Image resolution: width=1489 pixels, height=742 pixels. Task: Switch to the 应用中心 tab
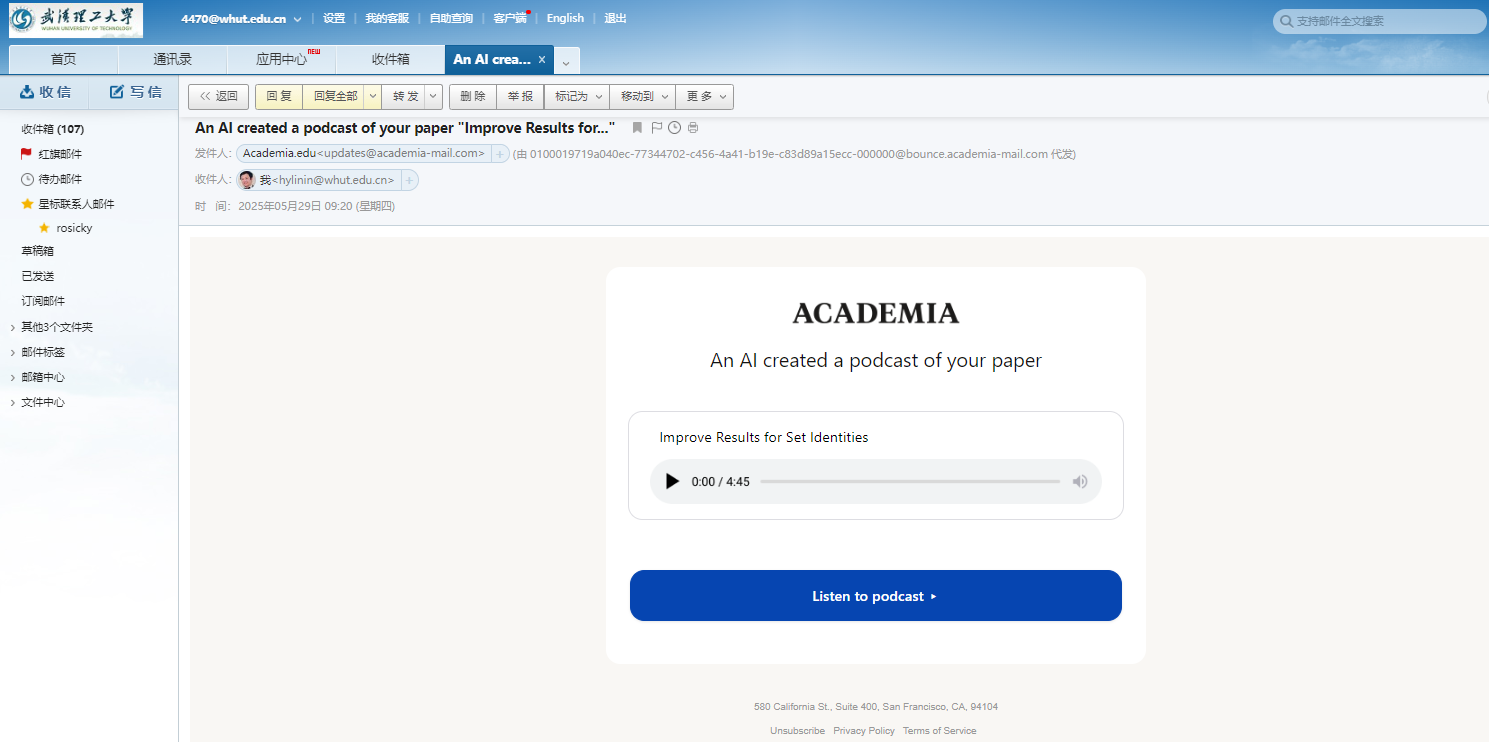pyautogui.click(x=281, y=60)
